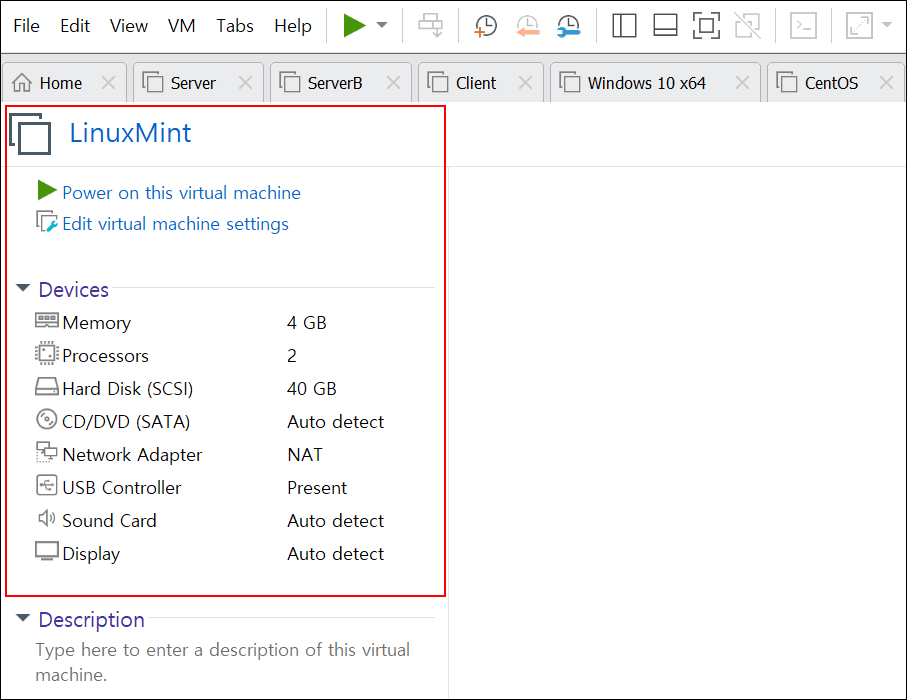The image size is (907, 700).
Task: Close the Home tab
Action: (108, 83)
